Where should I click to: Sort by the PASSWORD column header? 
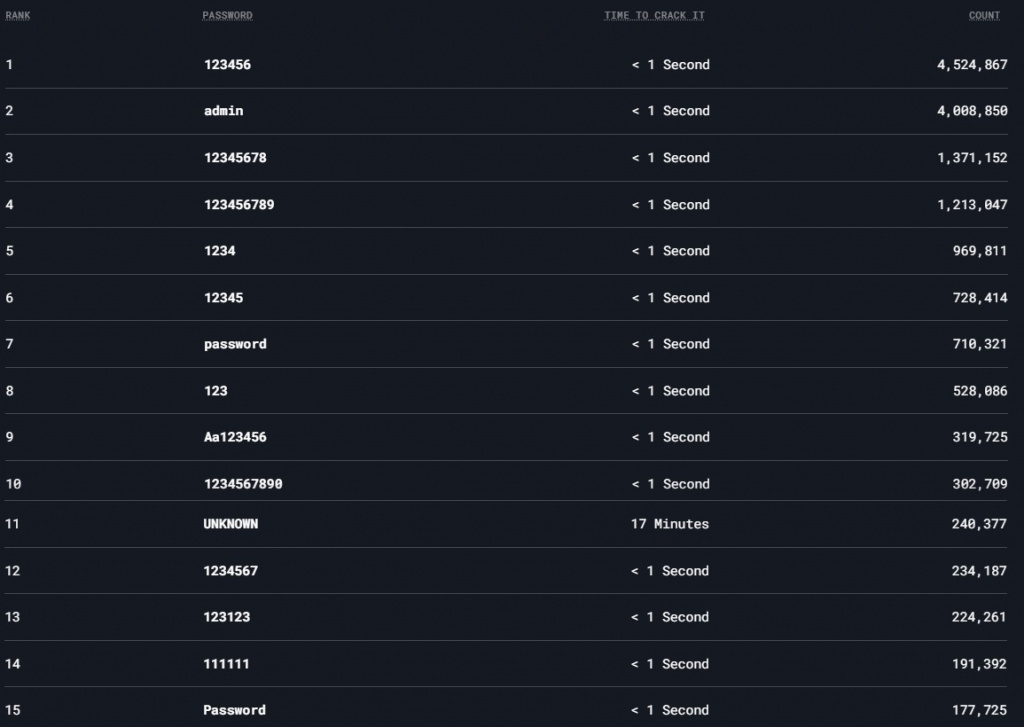click(227, 16)
